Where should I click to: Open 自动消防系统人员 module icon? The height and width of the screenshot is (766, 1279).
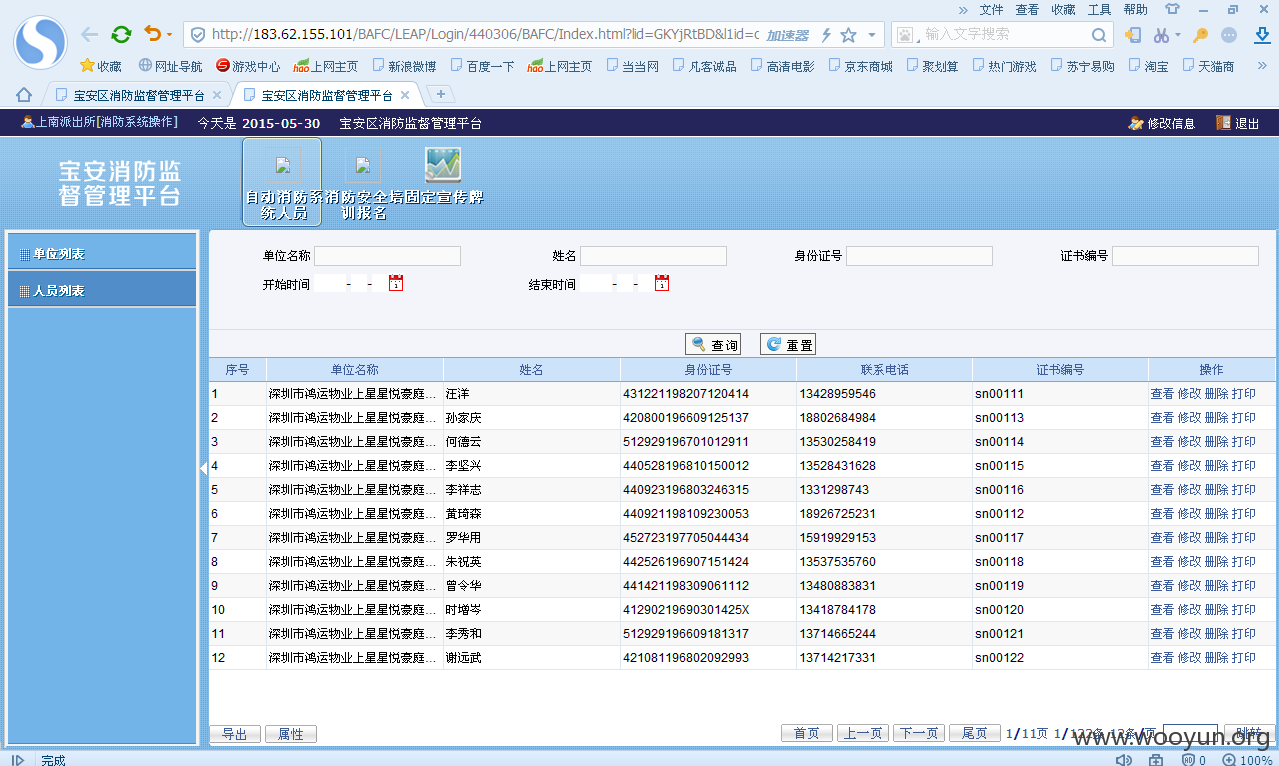(x=282, y=181)
